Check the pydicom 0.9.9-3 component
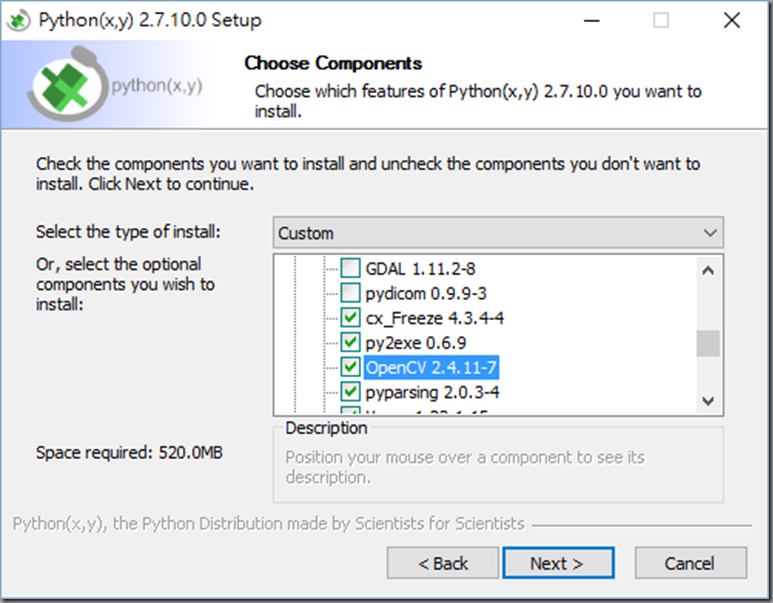The image size is (773, 603). [x=350, y=293]
